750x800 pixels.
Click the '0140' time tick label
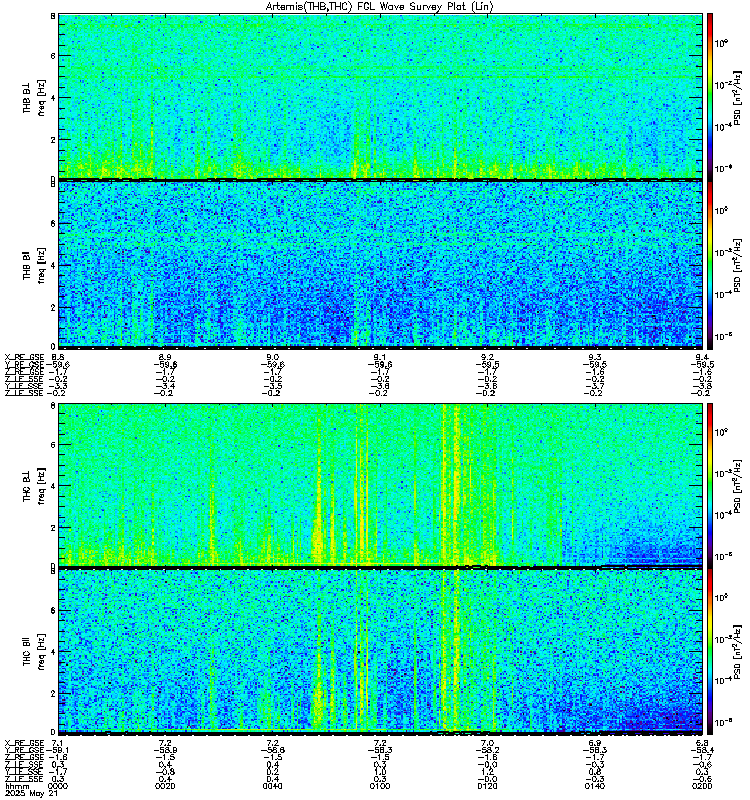pos(595,786)
